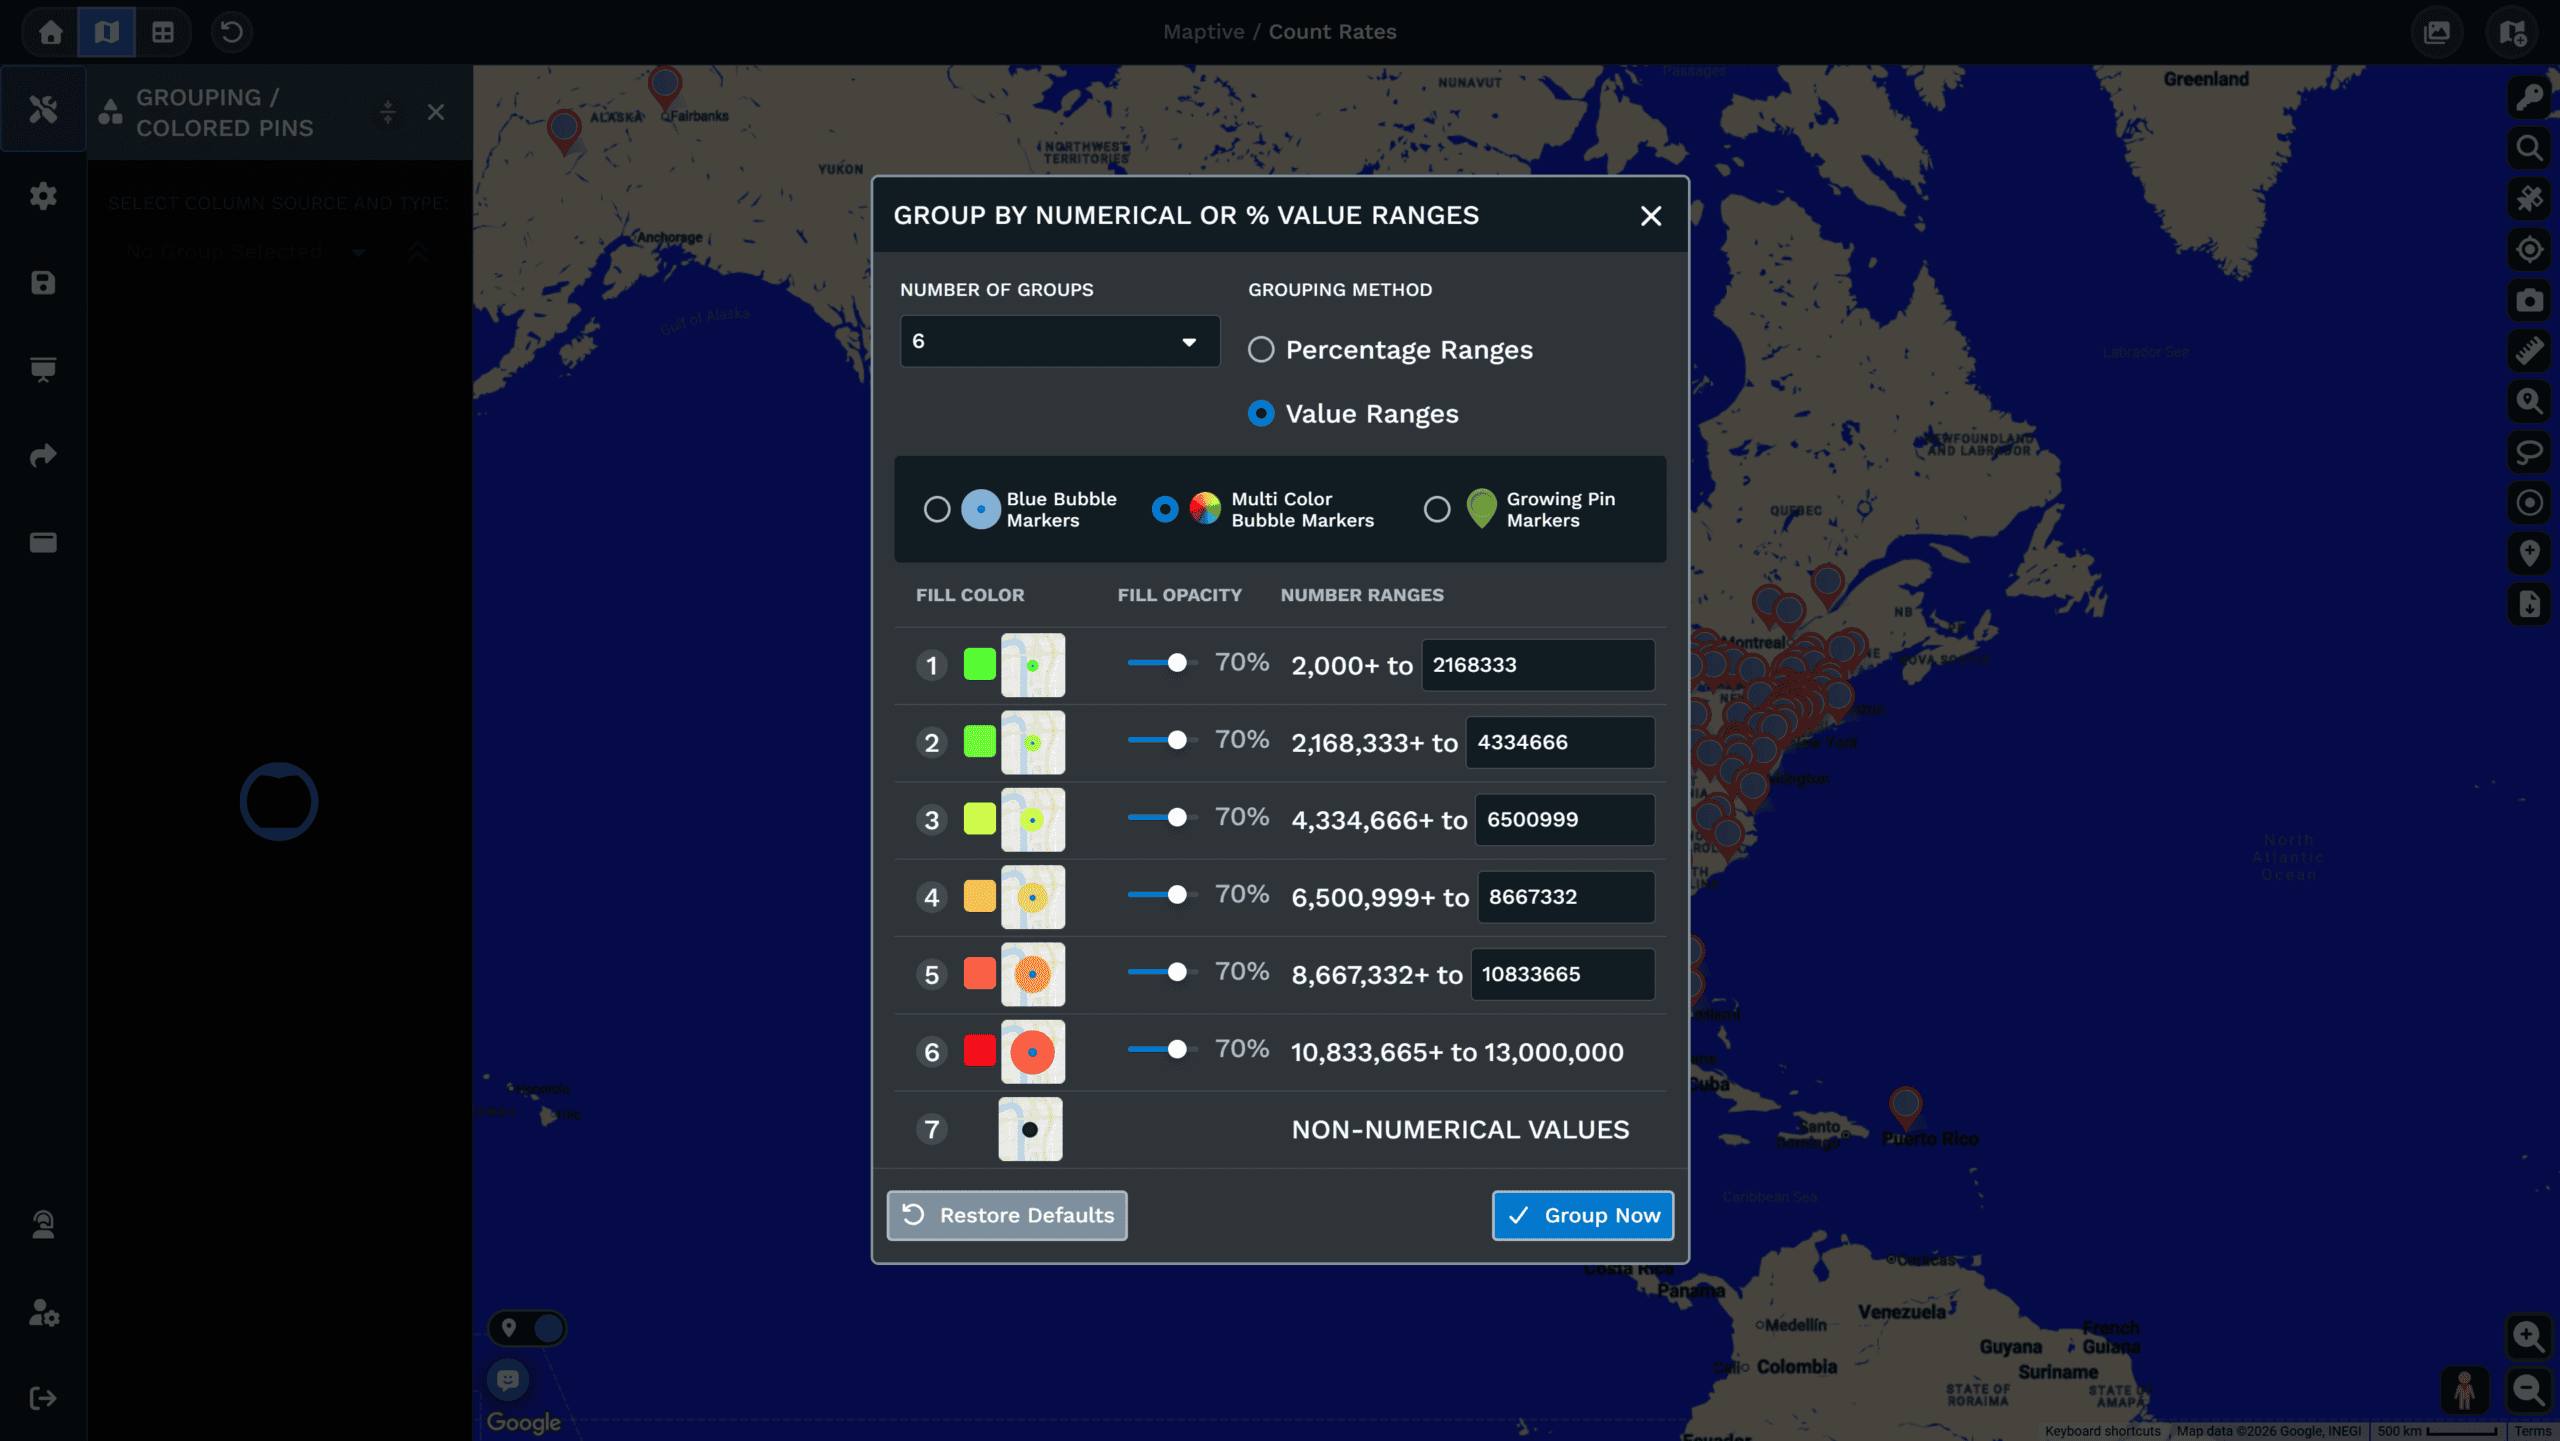Open the data table grid icon
Viewport: 2560px width, 1441px height.
163,32
